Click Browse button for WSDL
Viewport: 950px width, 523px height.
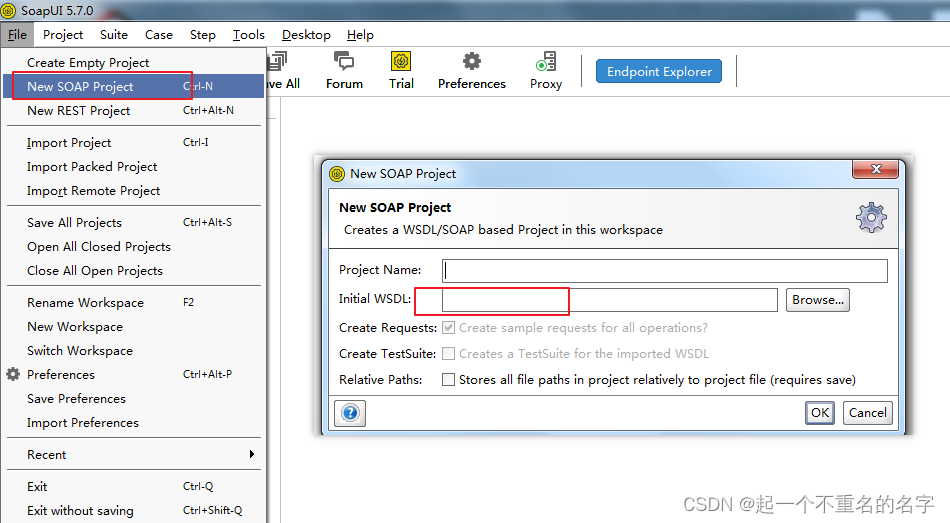(x=817, y=300)
